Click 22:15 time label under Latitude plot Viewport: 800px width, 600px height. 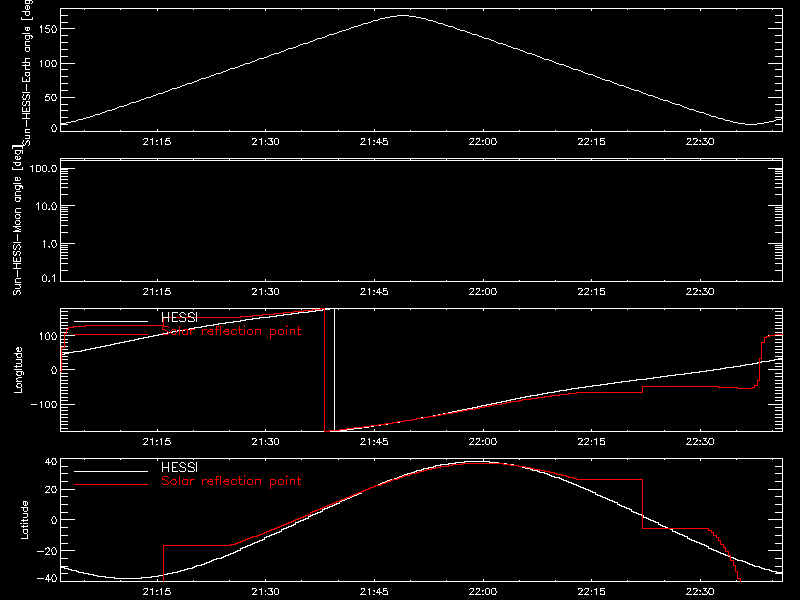coord(591,592)
